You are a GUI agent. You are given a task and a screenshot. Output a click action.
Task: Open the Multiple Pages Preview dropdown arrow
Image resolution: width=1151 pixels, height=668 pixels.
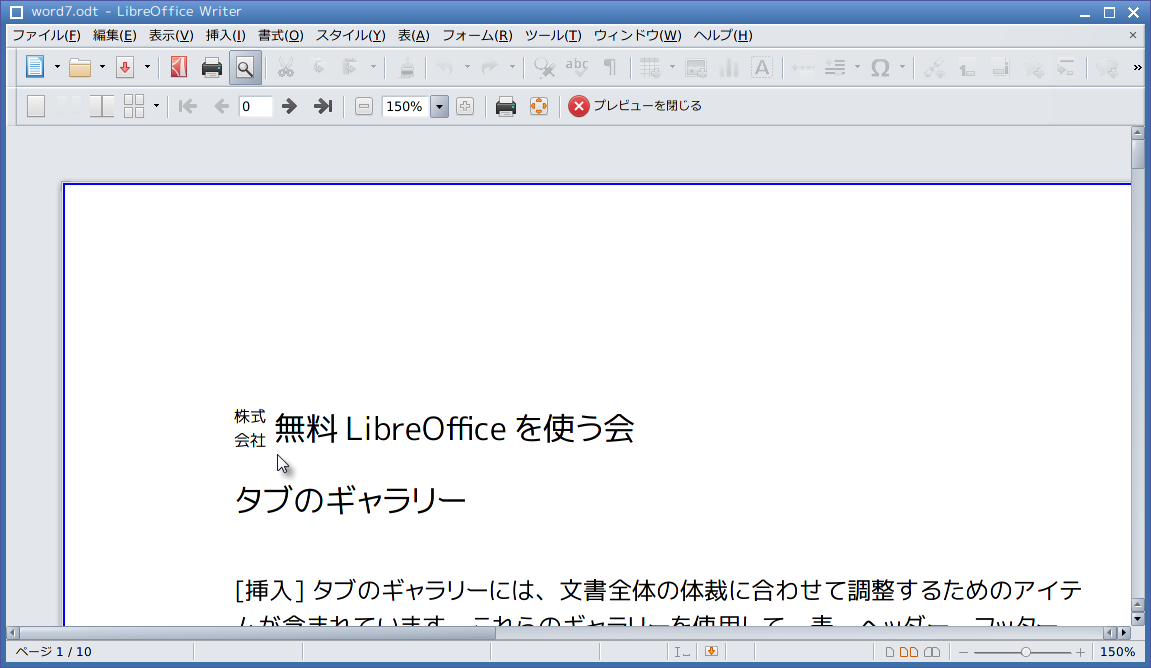(x=156, y=106)
